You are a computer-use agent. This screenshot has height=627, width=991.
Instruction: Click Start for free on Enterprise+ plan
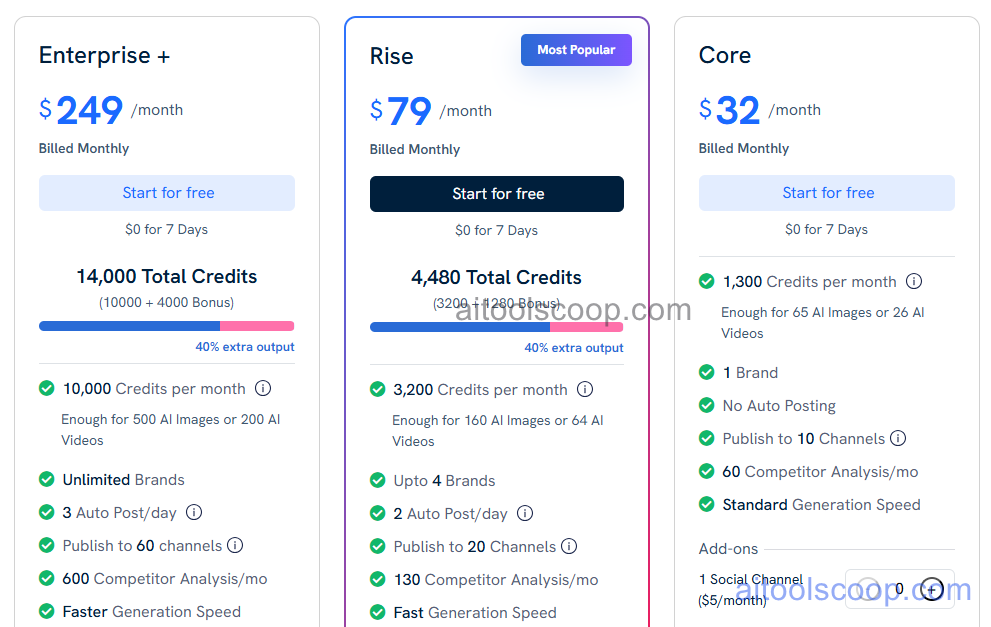coord(166,193)
